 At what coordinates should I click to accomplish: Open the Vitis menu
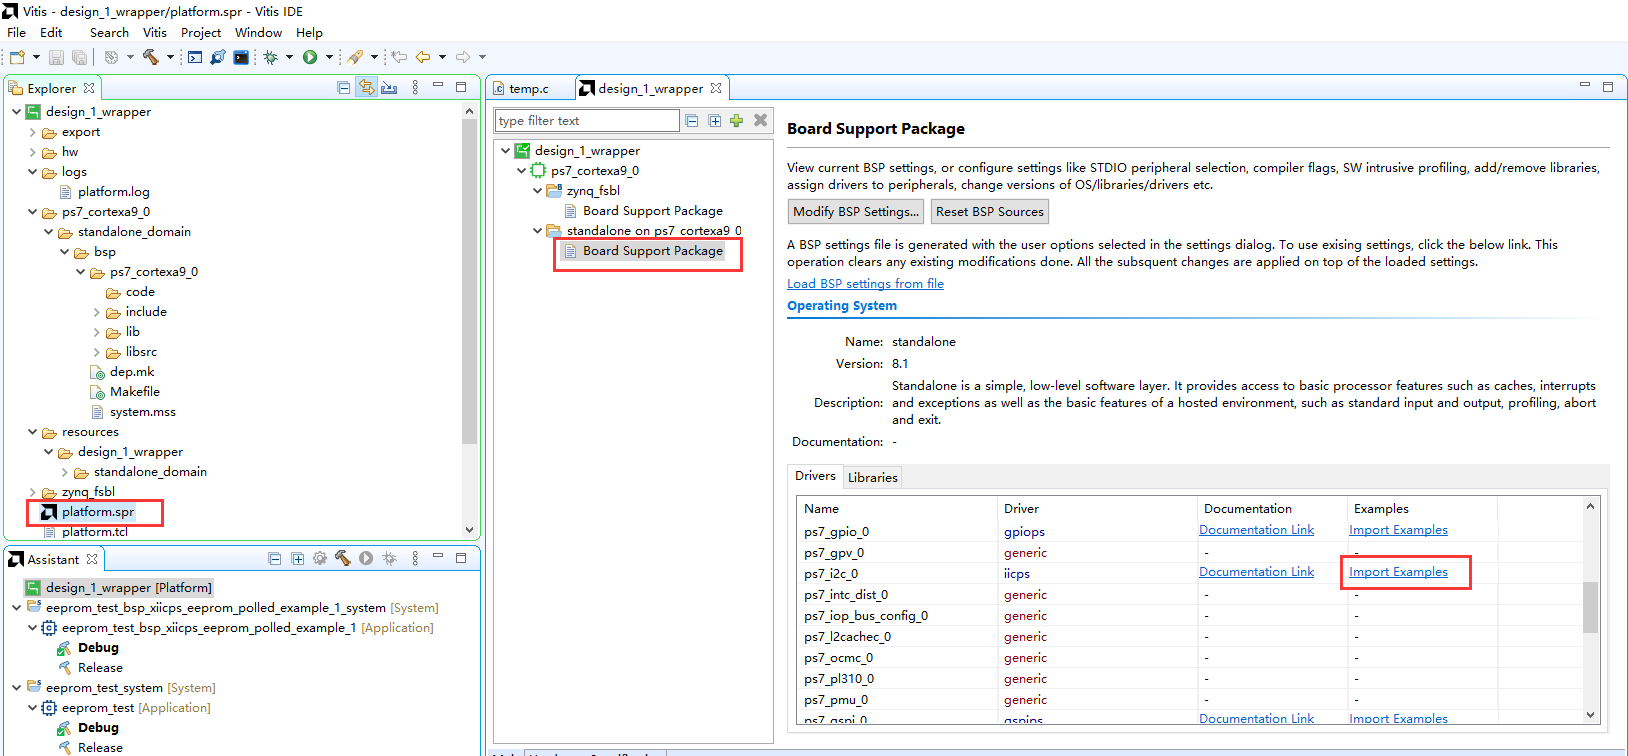pyautogui.click(x=155, y=33)
